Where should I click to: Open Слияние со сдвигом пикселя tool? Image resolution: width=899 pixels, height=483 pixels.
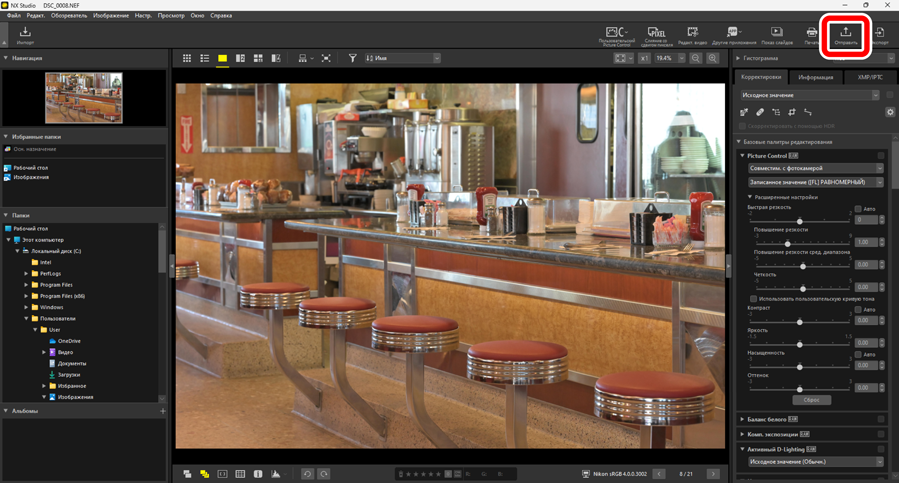[x=656, y=35]
